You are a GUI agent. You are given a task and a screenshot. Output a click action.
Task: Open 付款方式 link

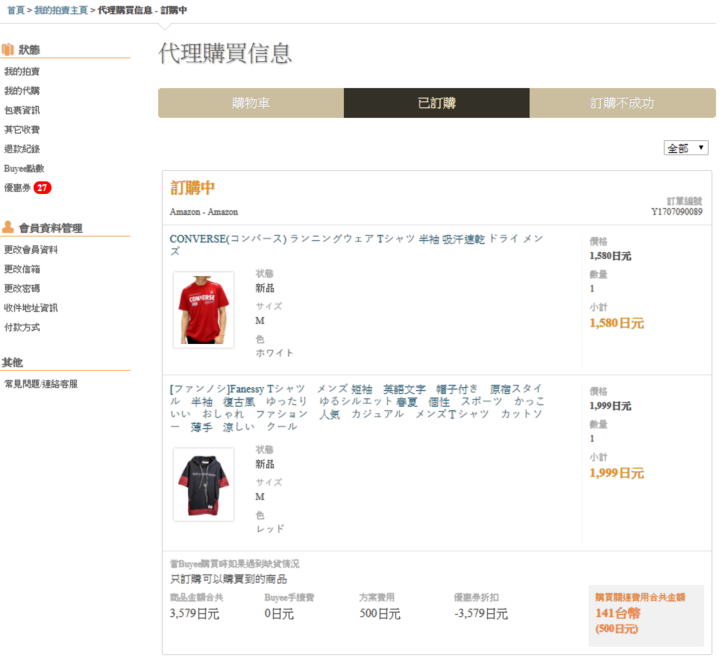[x=22, y=327]
